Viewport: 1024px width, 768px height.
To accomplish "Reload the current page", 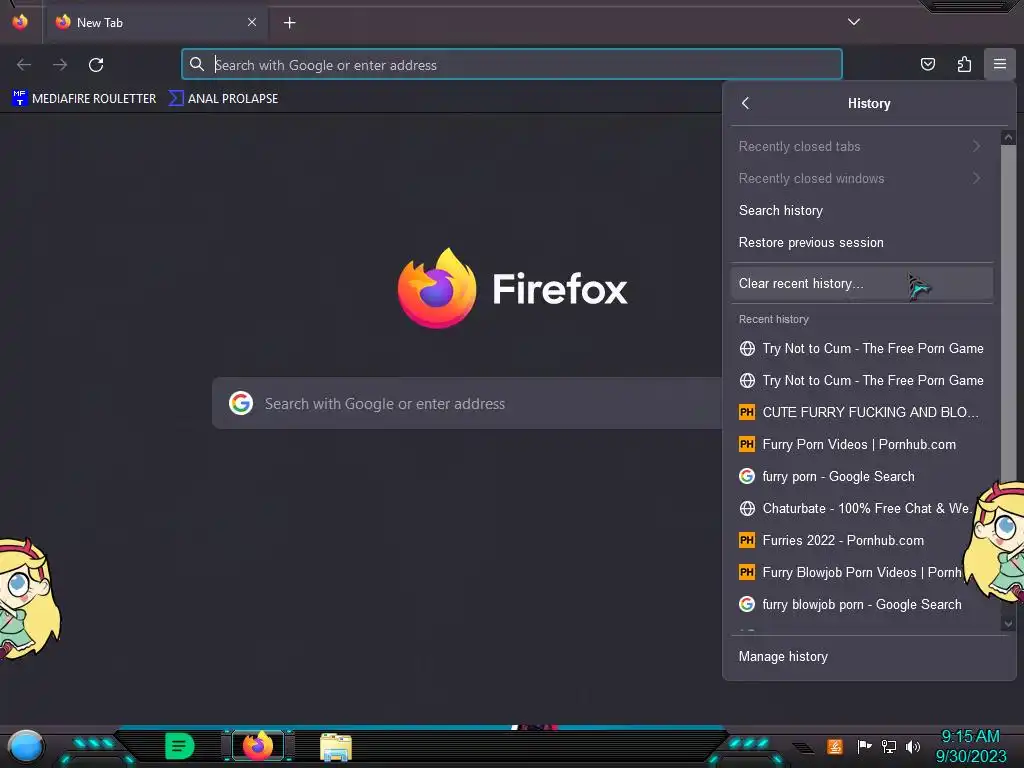I will tap(96, 65).
